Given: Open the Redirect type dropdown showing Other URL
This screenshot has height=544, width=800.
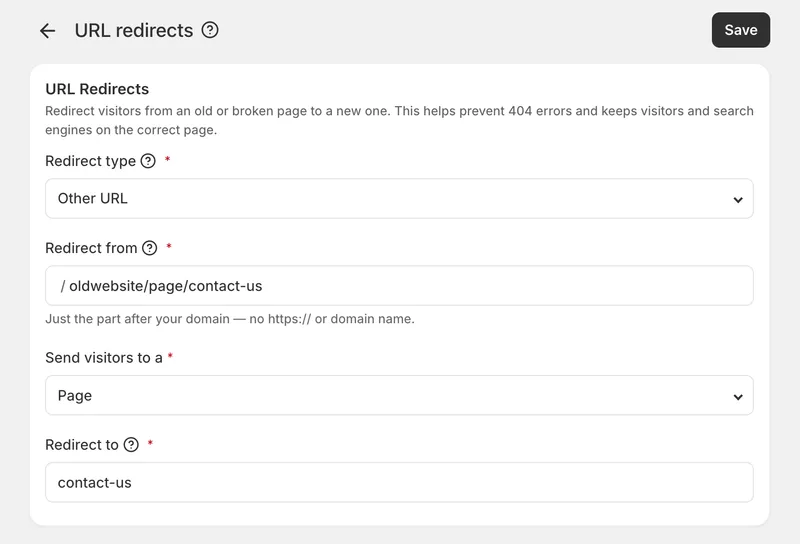Looking at the screenshot, I should coord(399,199).
